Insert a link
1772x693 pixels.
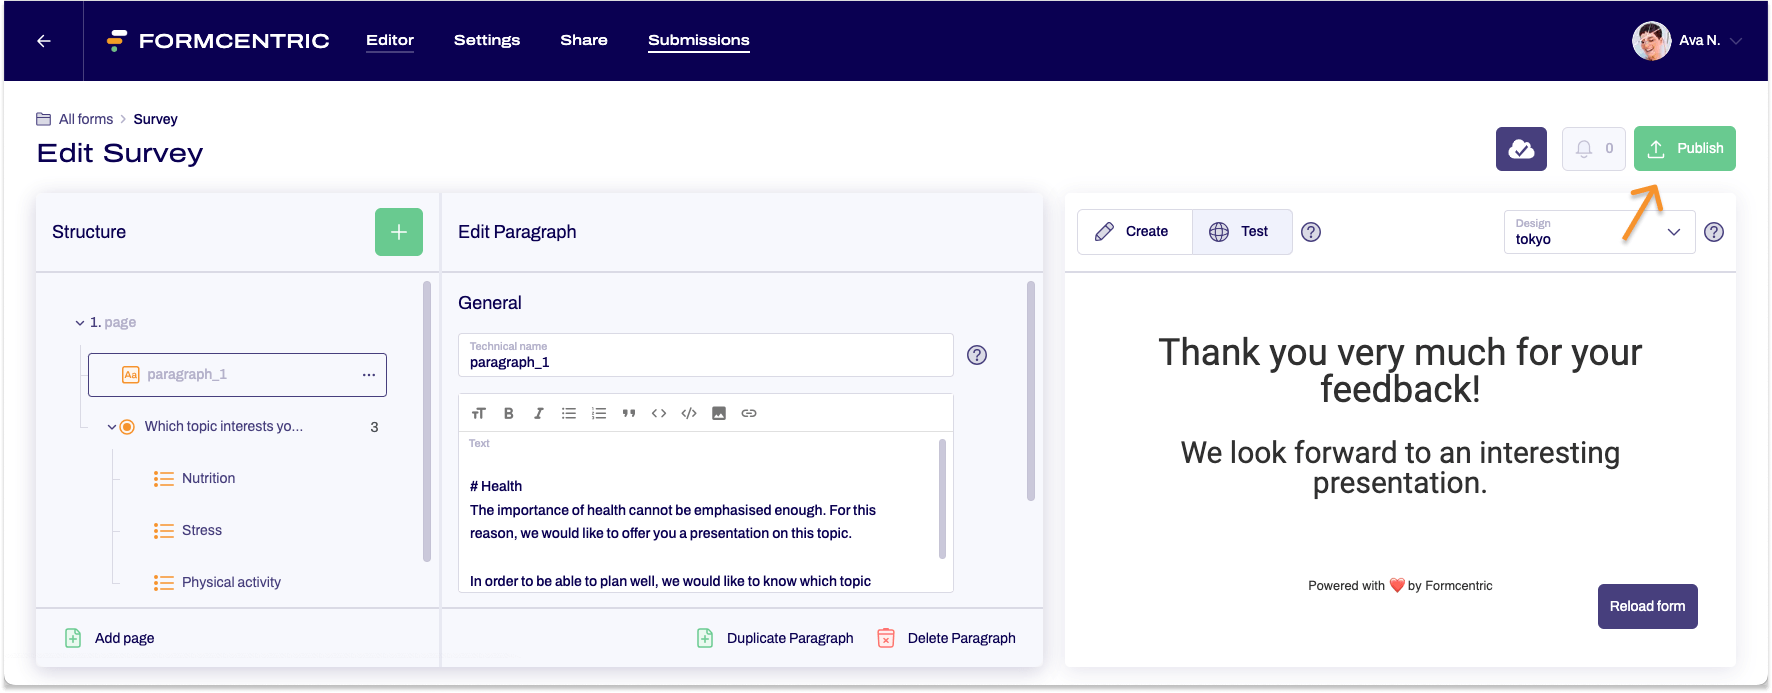point(749,413)
